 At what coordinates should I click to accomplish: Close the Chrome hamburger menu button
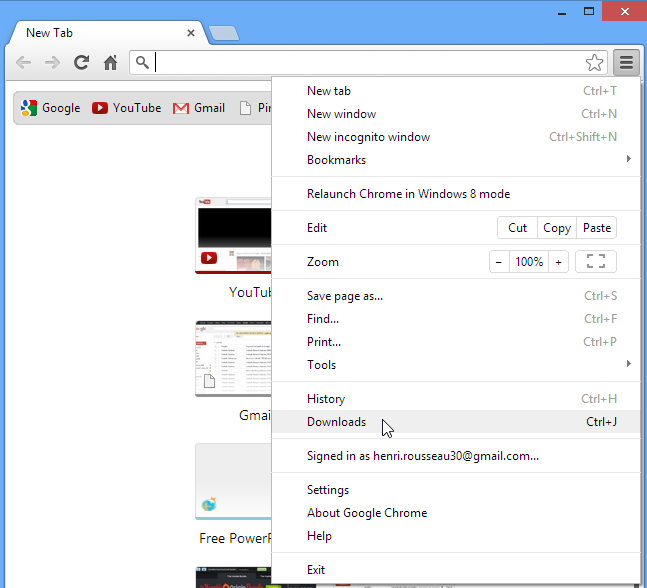(626, 63)
